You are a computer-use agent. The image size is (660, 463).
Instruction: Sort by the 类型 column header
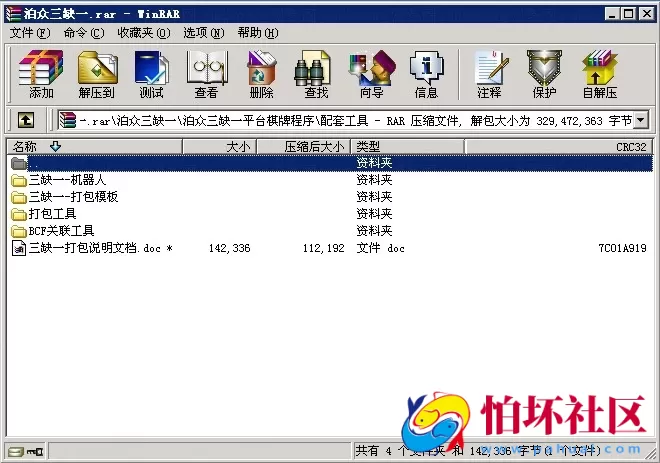pyautogui.click(x=407, y=146)
